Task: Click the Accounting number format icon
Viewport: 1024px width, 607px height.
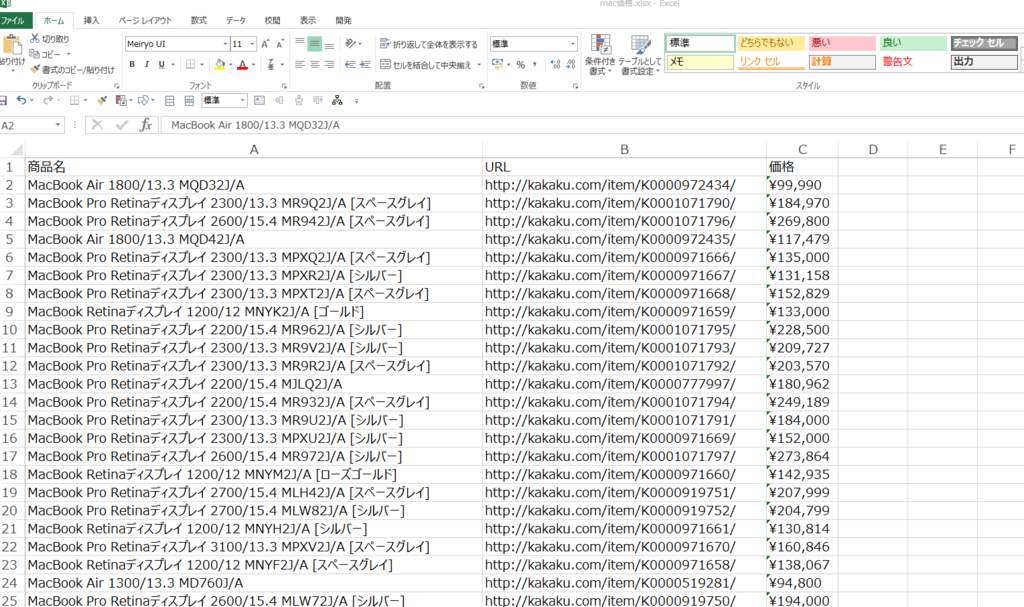Action: click(498, 64)
